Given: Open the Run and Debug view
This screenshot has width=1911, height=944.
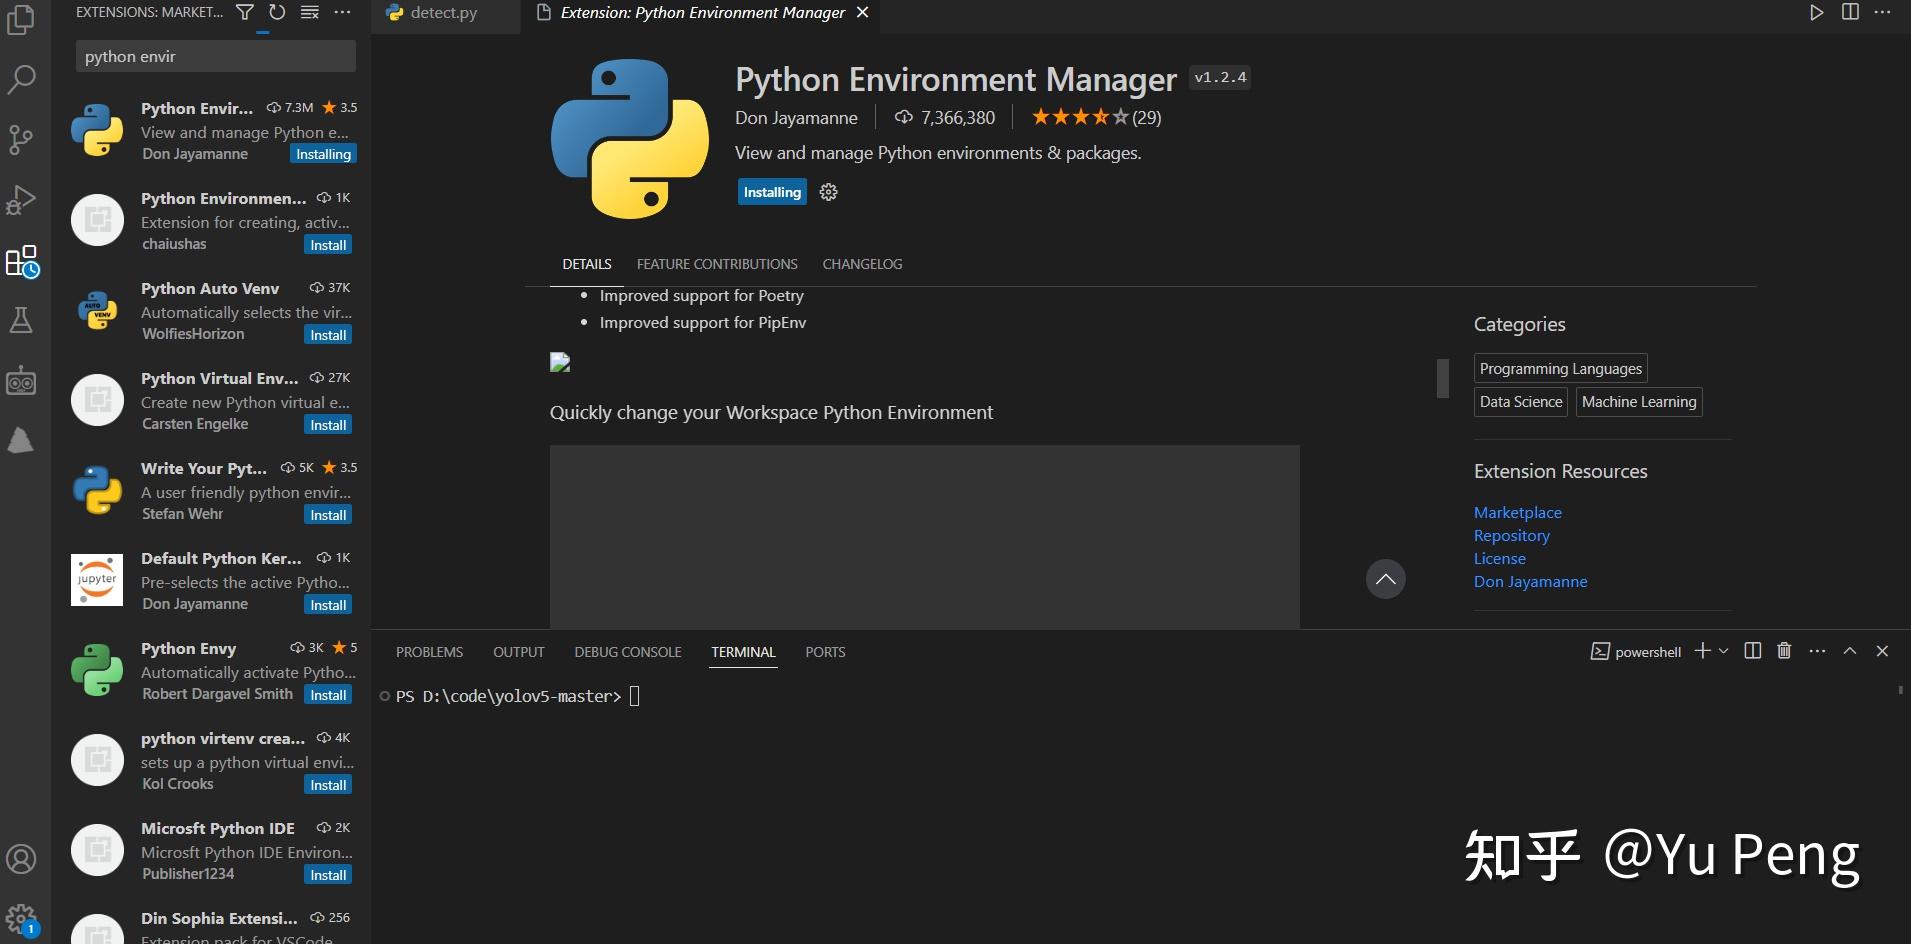Looking at the screenshot, I should (21, 200).
